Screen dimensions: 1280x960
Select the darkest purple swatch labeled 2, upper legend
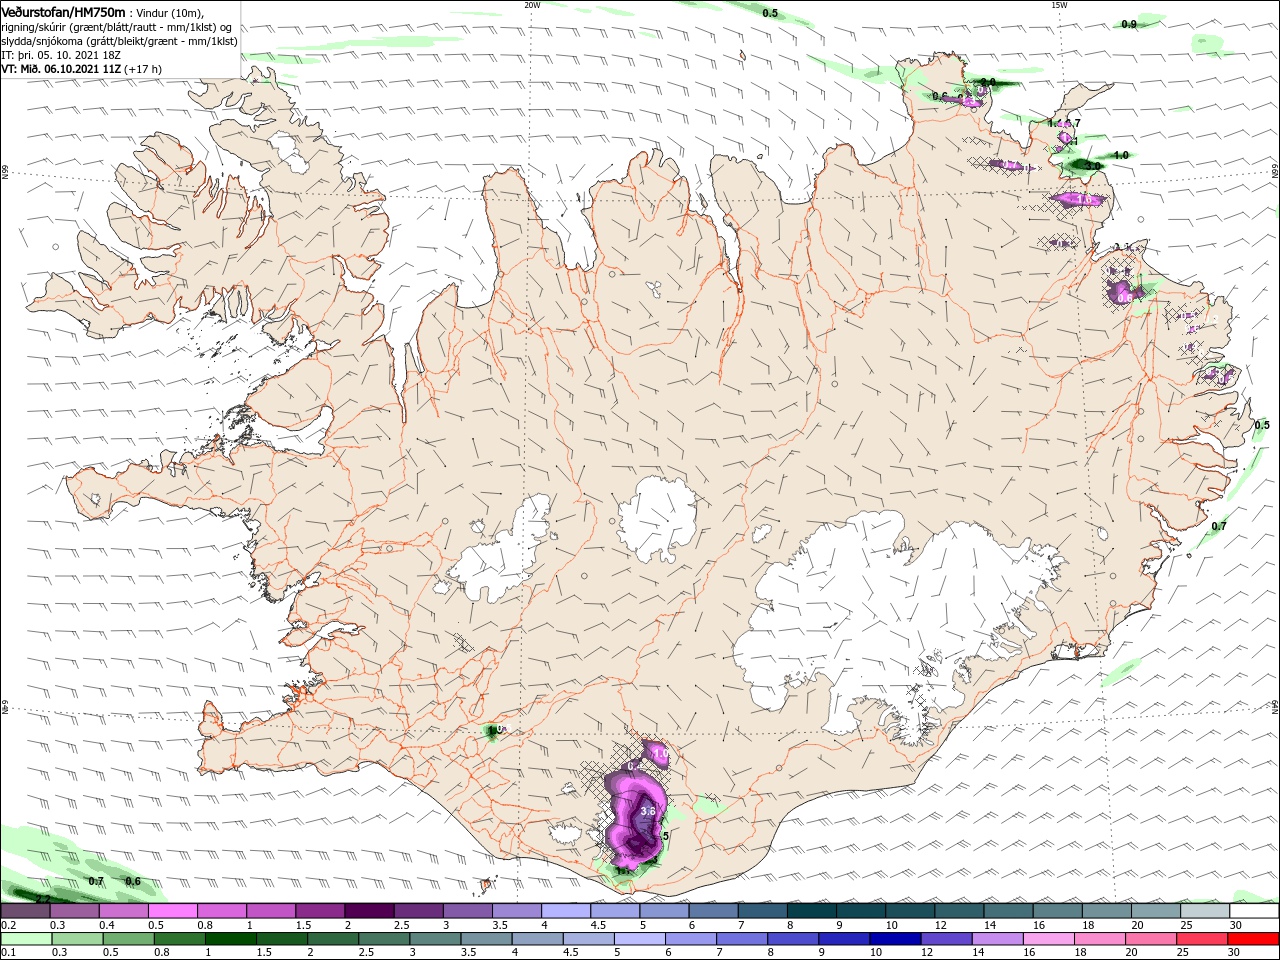coord(369,910)
